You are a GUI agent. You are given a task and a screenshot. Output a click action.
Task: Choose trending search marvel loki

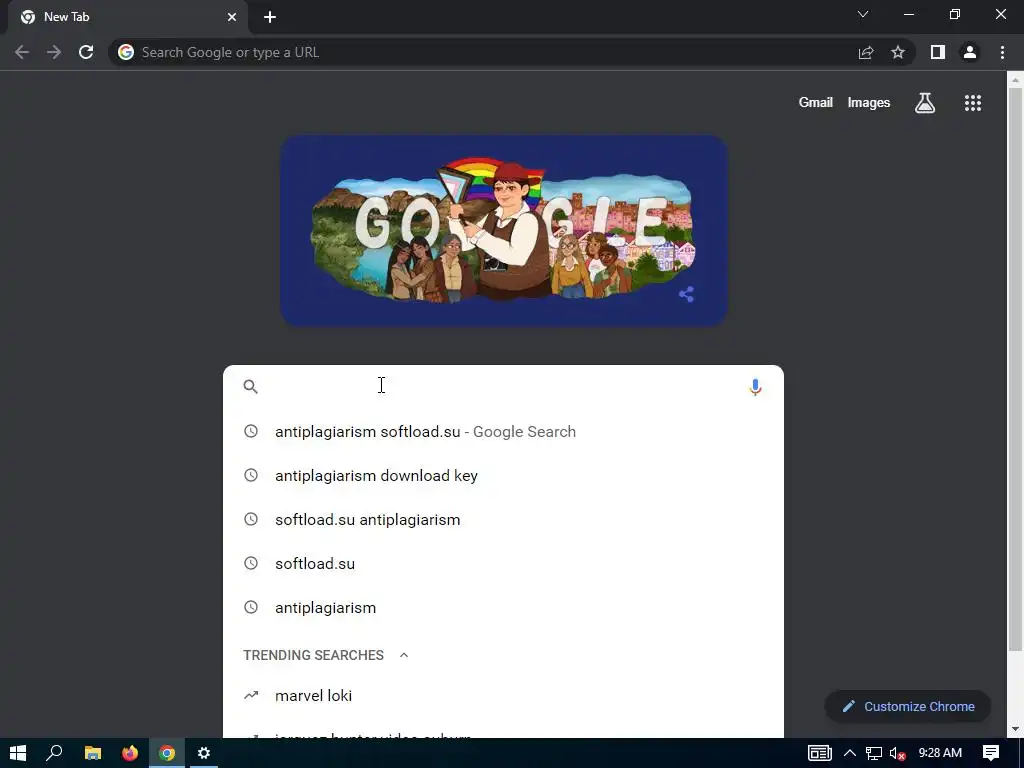pyautogui.click(x=503, y=696)
